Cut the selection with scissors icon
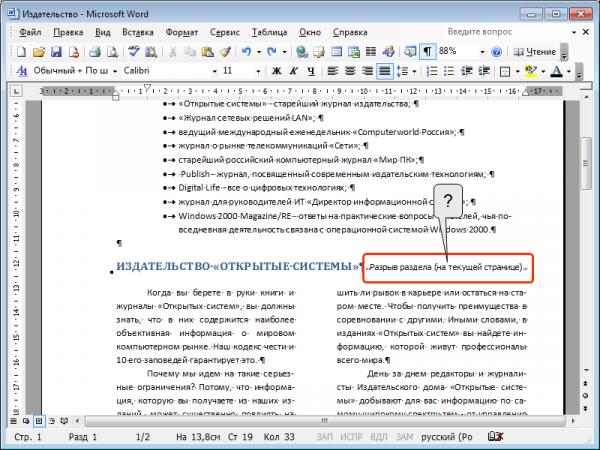600x450 pixels. coord(173,51)
